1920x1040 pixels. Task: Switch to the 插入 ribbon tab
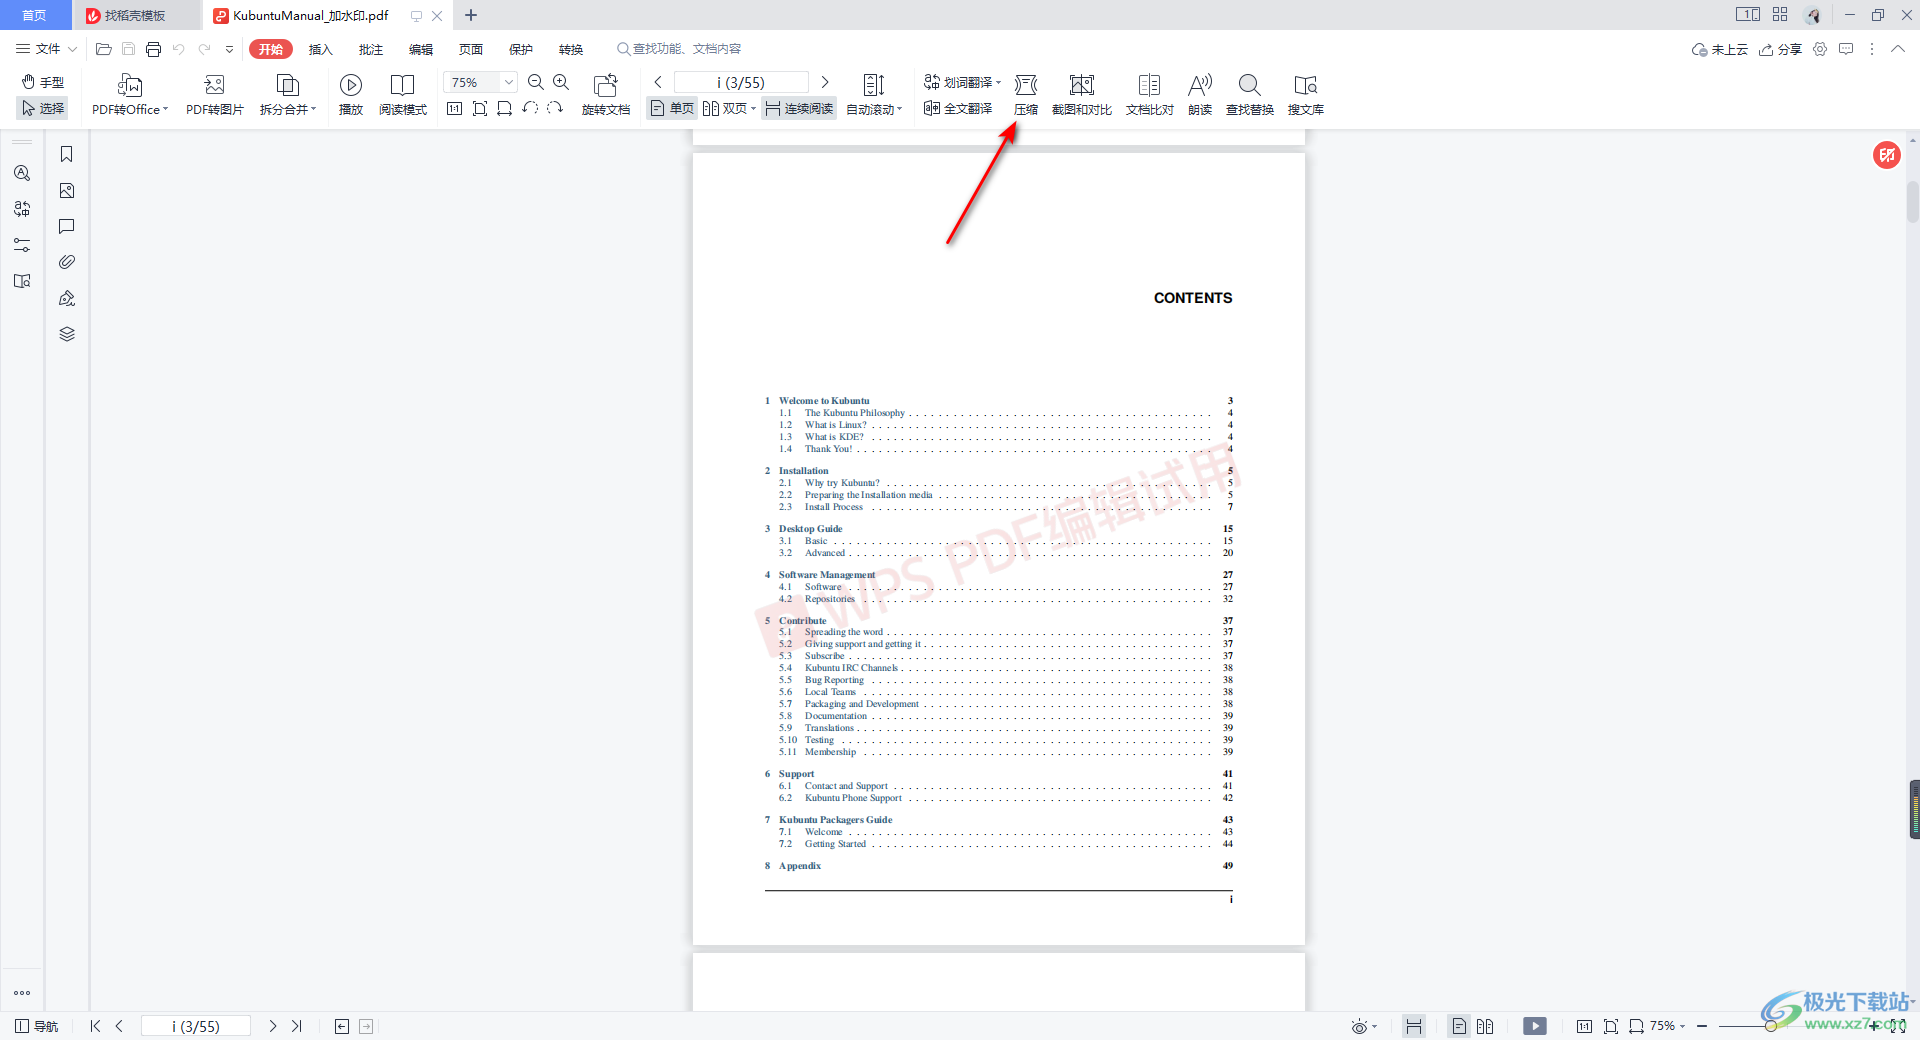tap(321, 49)
